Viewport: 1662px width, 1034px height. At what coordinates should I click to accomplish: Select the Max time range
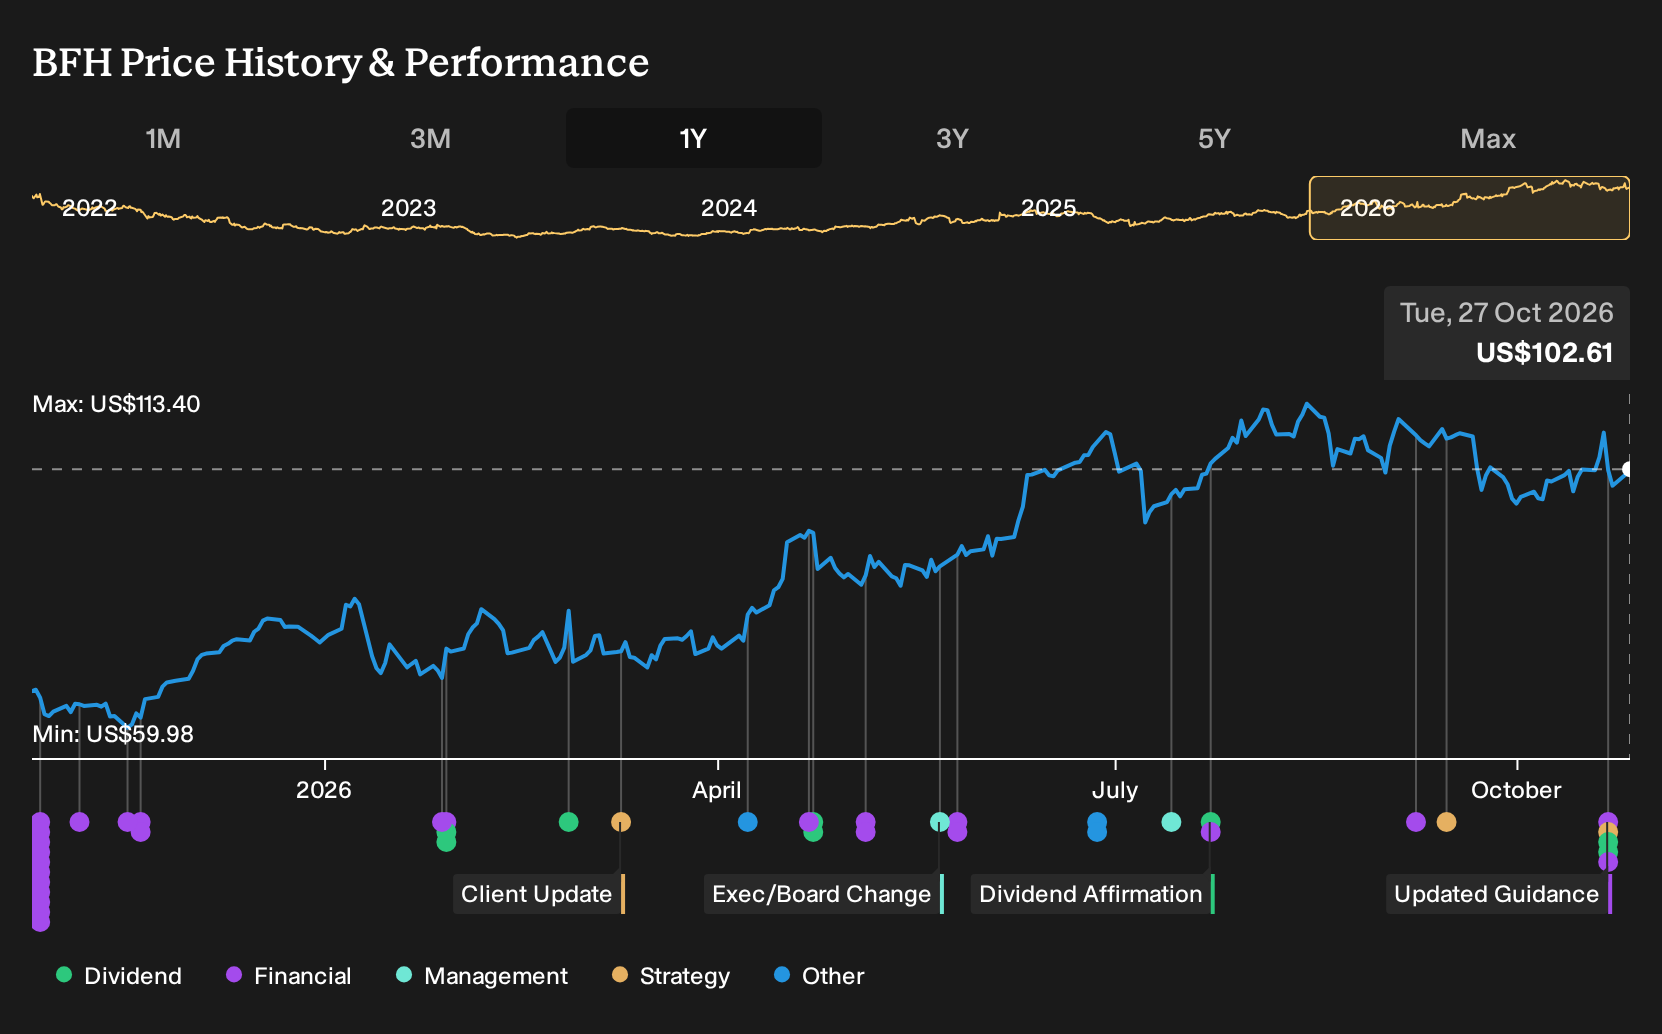pos(1487,138)
